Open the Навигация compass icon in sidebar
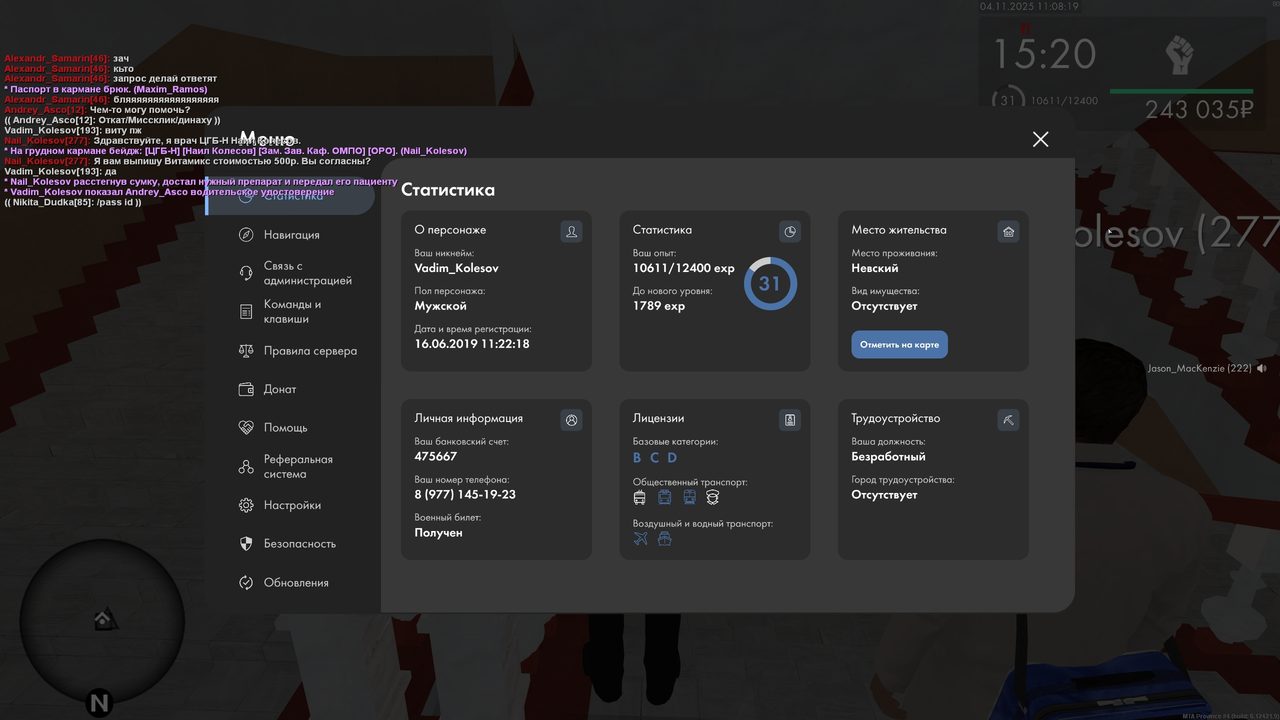The image size is (1280, 720). click(246, 234)
